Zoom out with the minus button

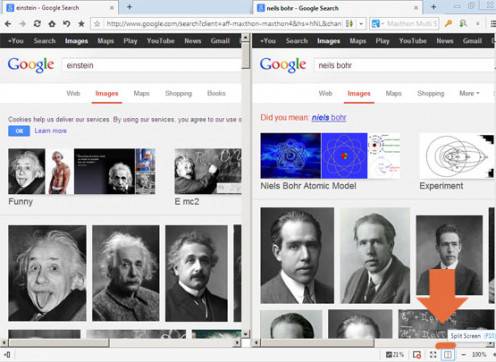coord(464,354)
